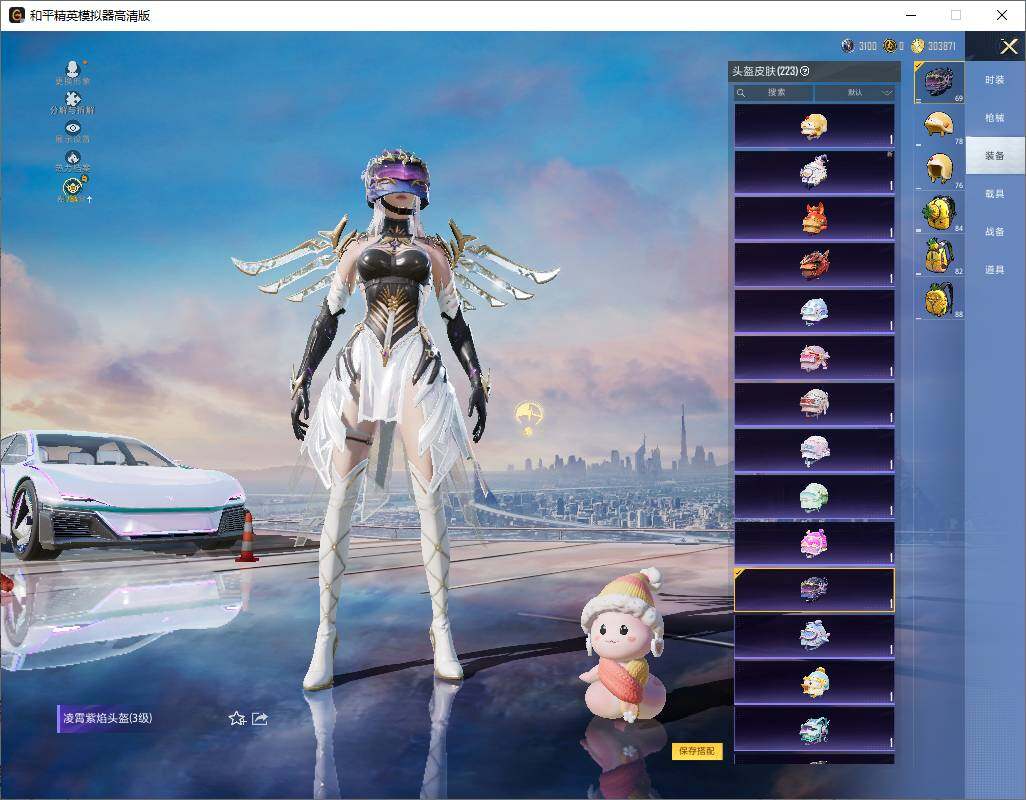This screenshot has height=800, width=1026.
Task: Close the 和平精英模拟器高清版 window
Action: pyautogui.click(x=1002, y=15)
